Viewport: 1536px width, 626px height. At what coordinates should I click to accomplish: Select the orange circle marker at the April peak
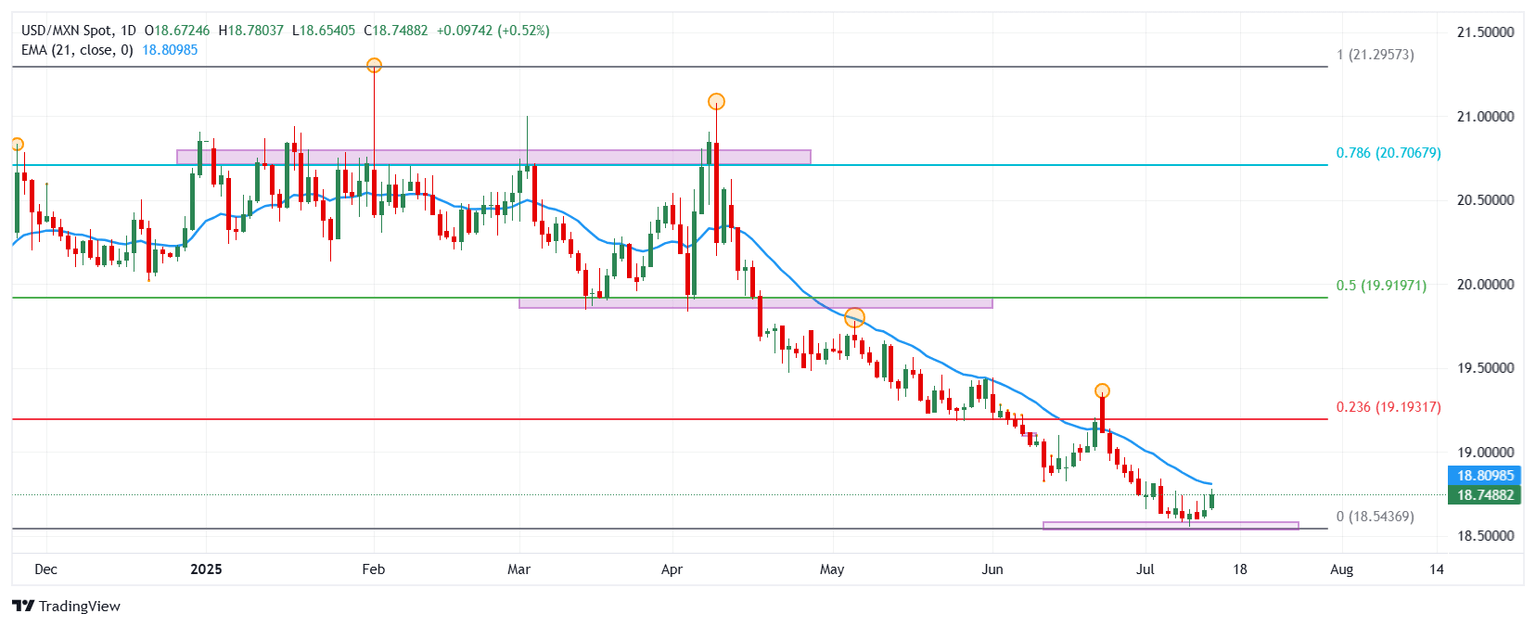716,101
